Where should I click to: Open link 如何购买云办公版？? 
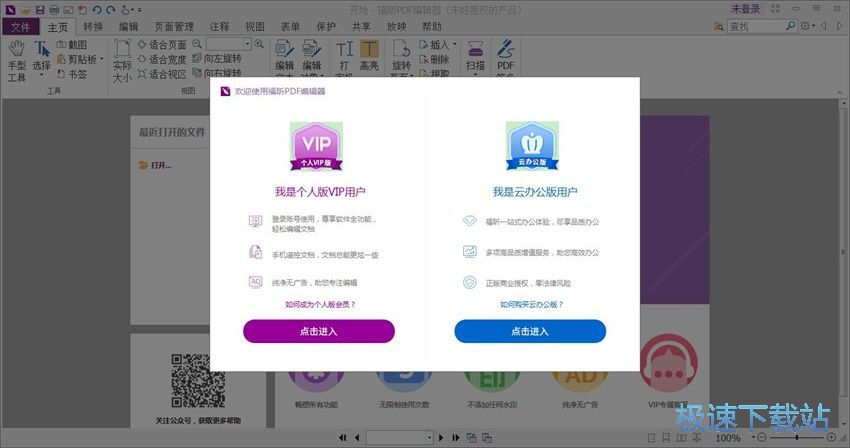point(531,305)
